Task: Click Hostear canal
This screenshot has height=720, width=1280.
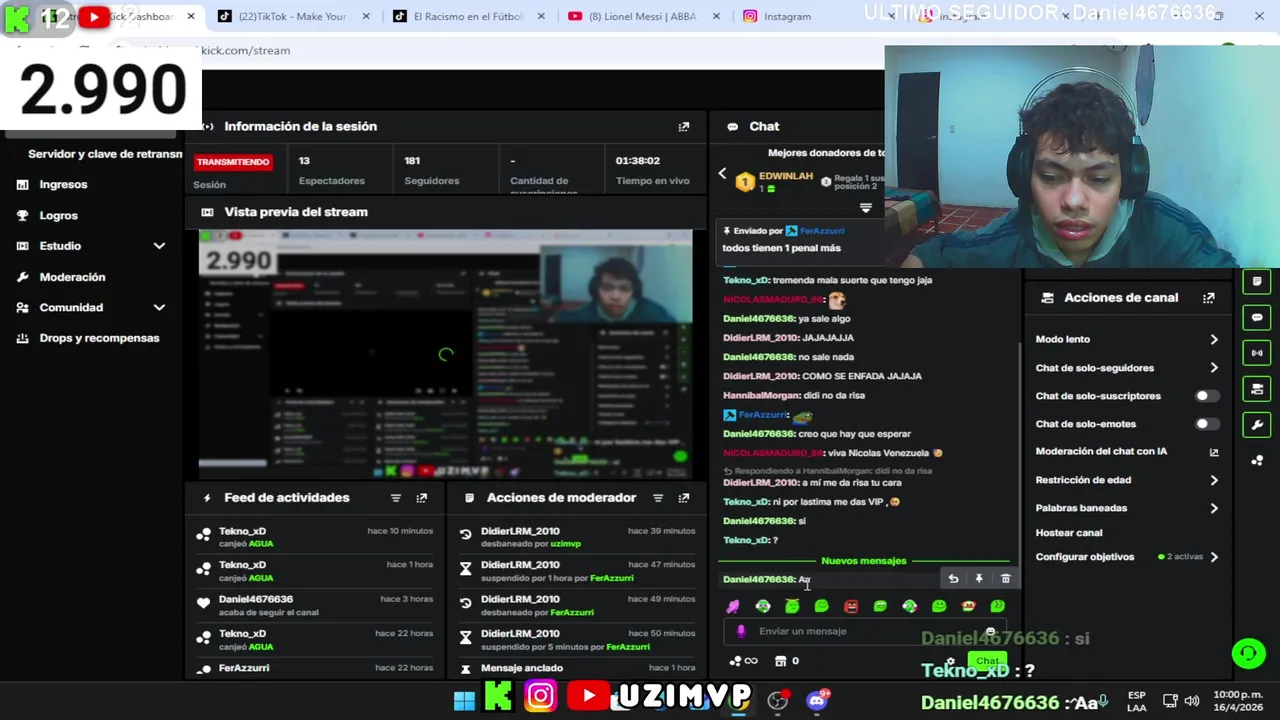Action: tap(1069, 533)
